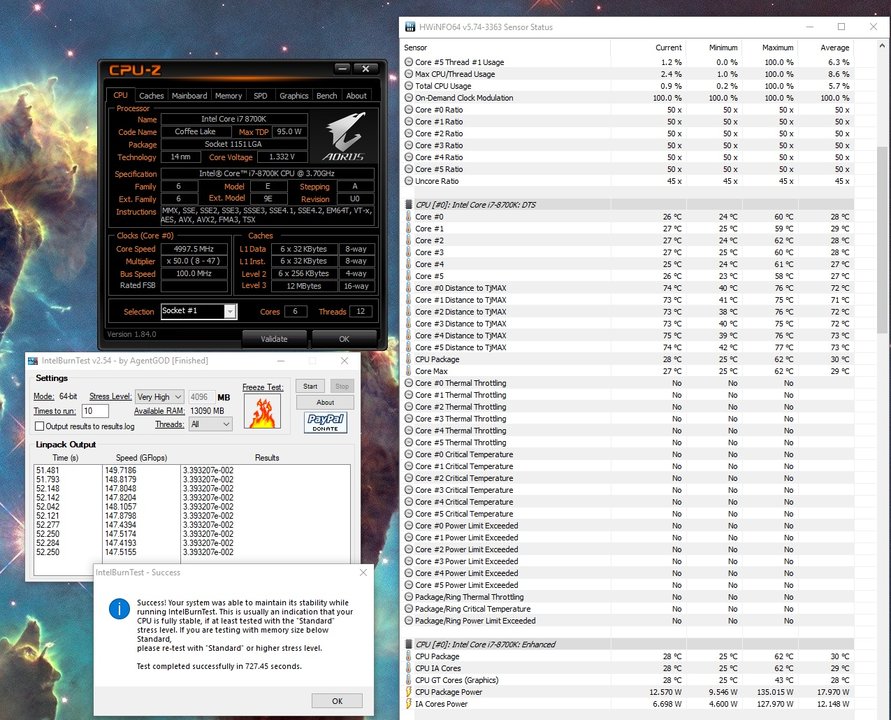Click the Stop button in IntelBurnTest
Image resolution: width=891 pixels, height=720 pixels.
(342, 386)
